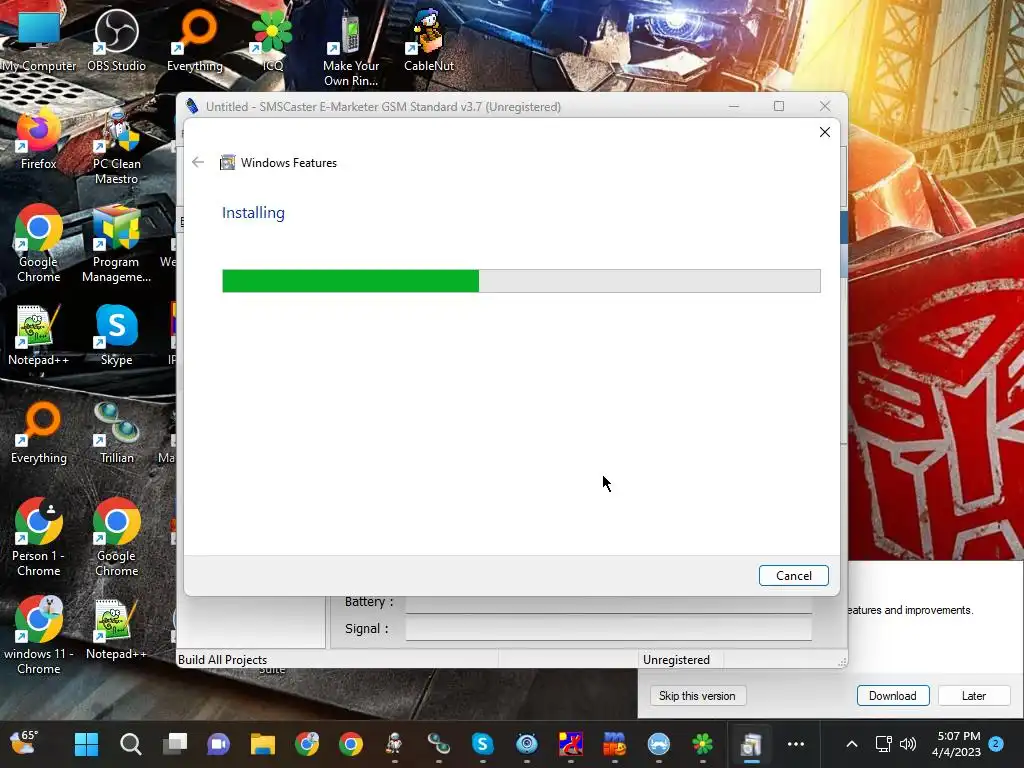Launch CableNut desktop icon

428,40
